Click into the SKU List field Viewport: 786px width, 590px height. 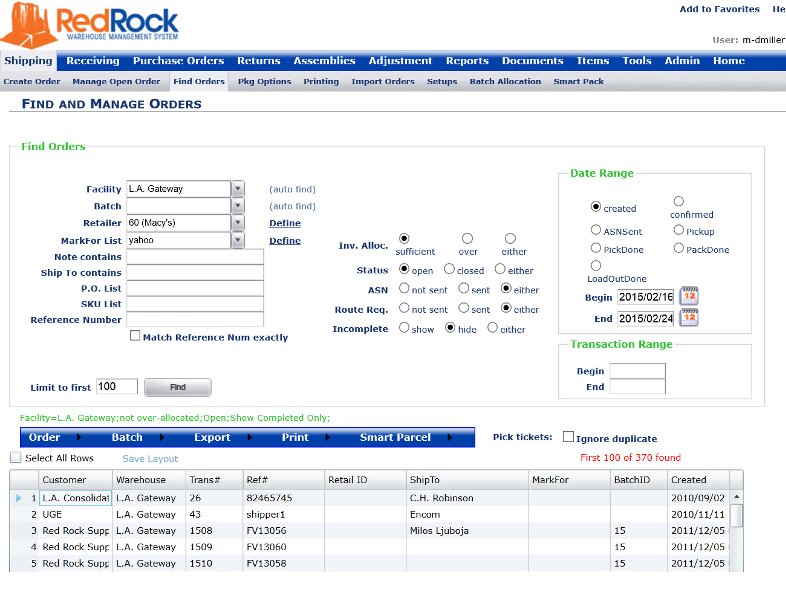(x=194, y=304)
